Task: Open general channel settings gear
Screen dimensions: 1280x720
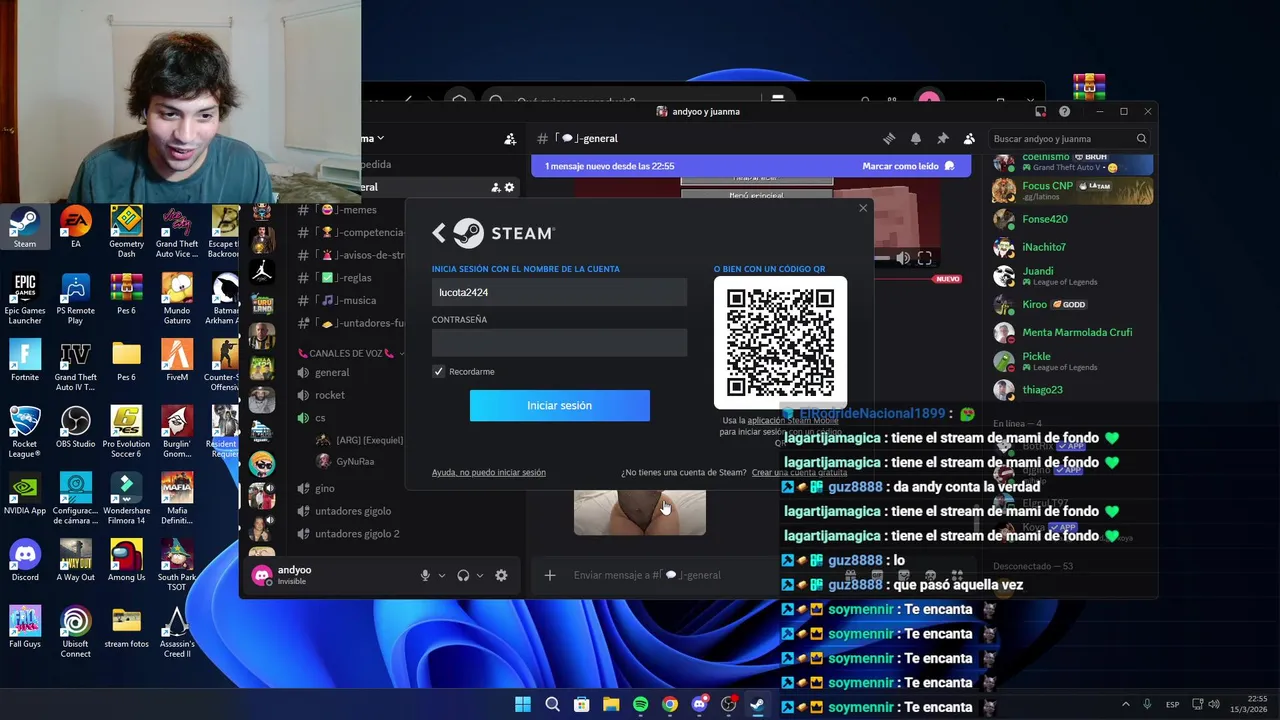Action: pos(509,187)
